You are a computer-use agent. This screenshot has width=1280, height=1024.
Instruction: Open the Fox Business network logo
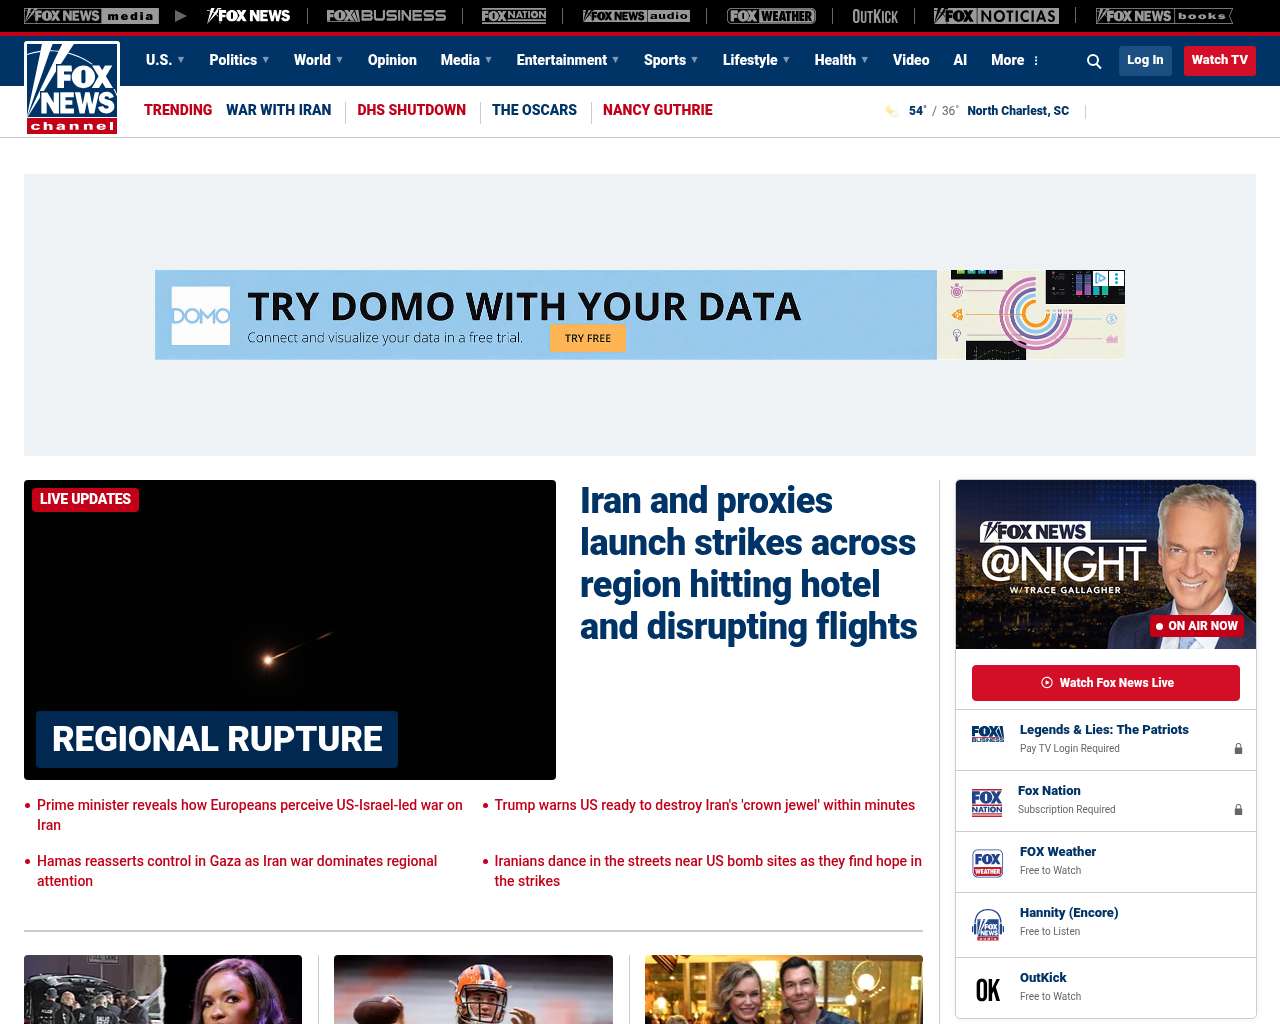tap(386, 16)
